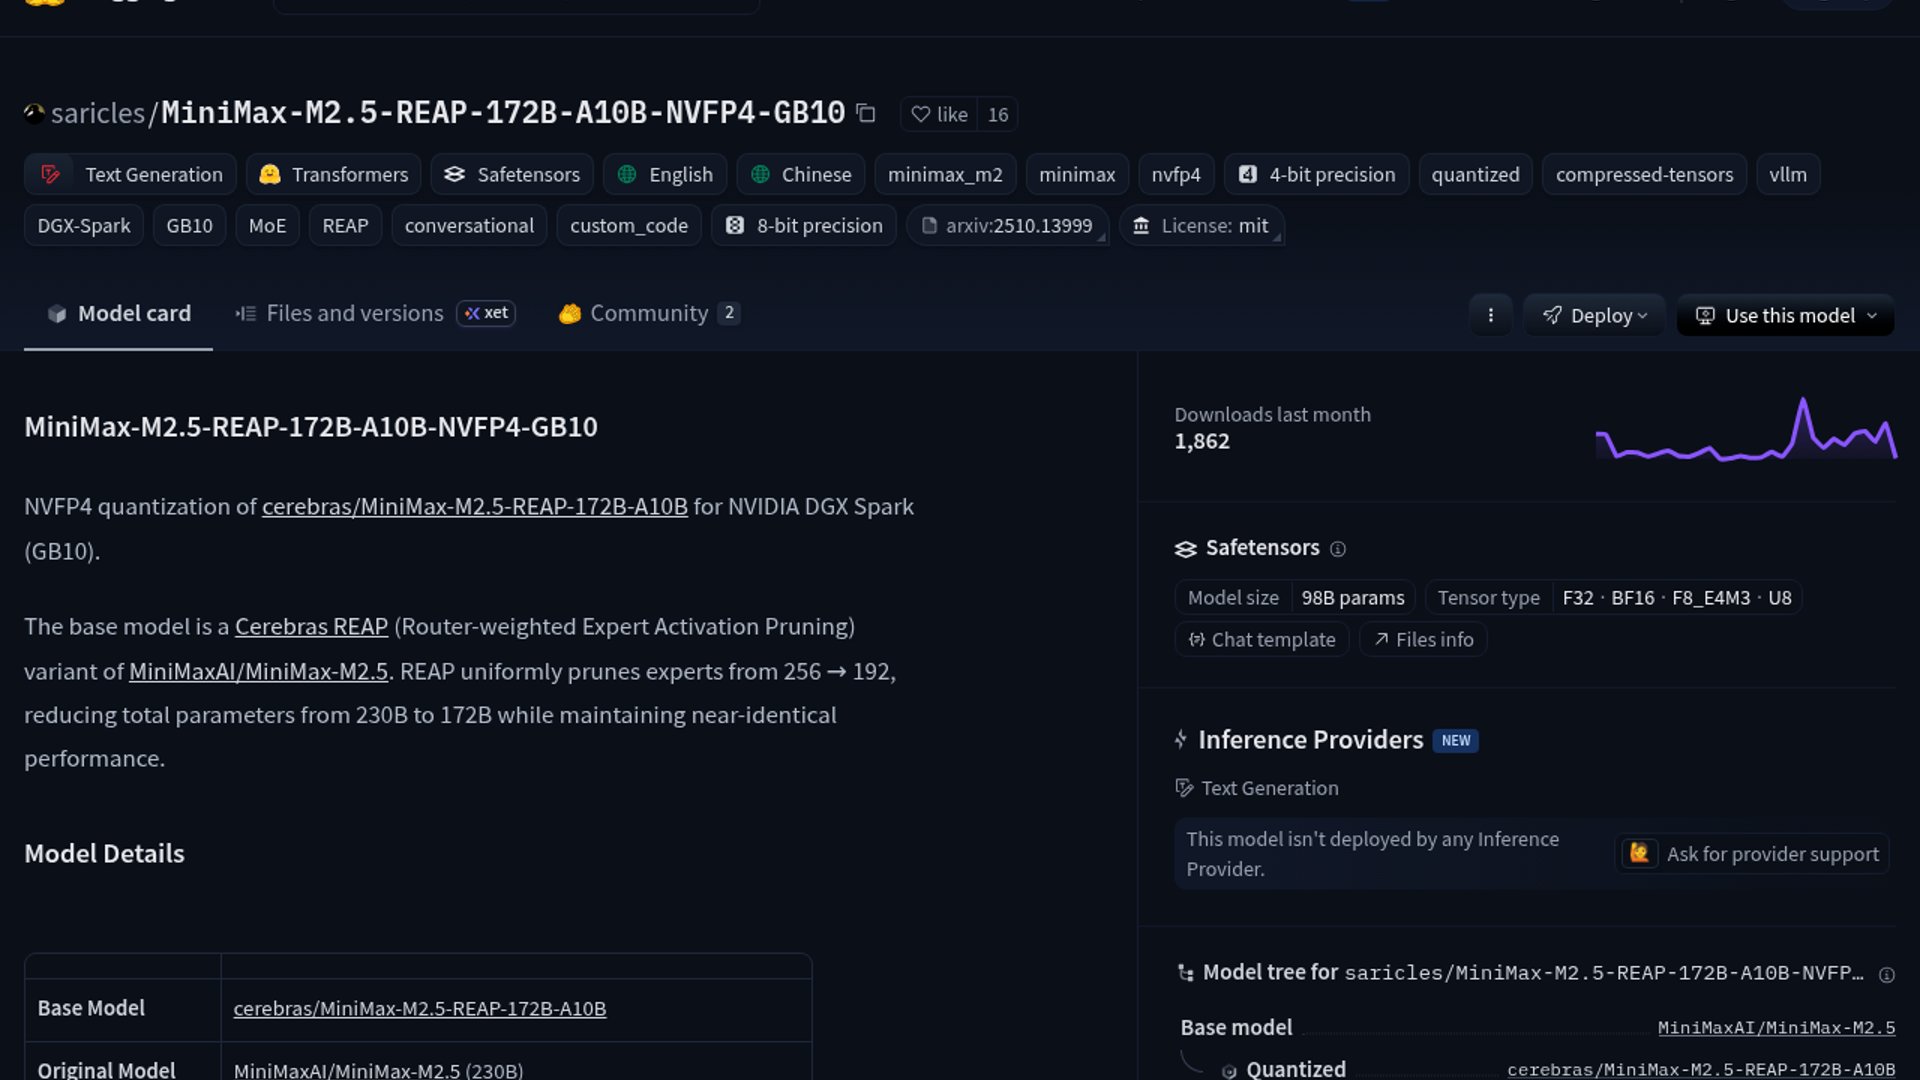Filter by 4-bit precision tag
1920x1080 pixels.
1317,175
